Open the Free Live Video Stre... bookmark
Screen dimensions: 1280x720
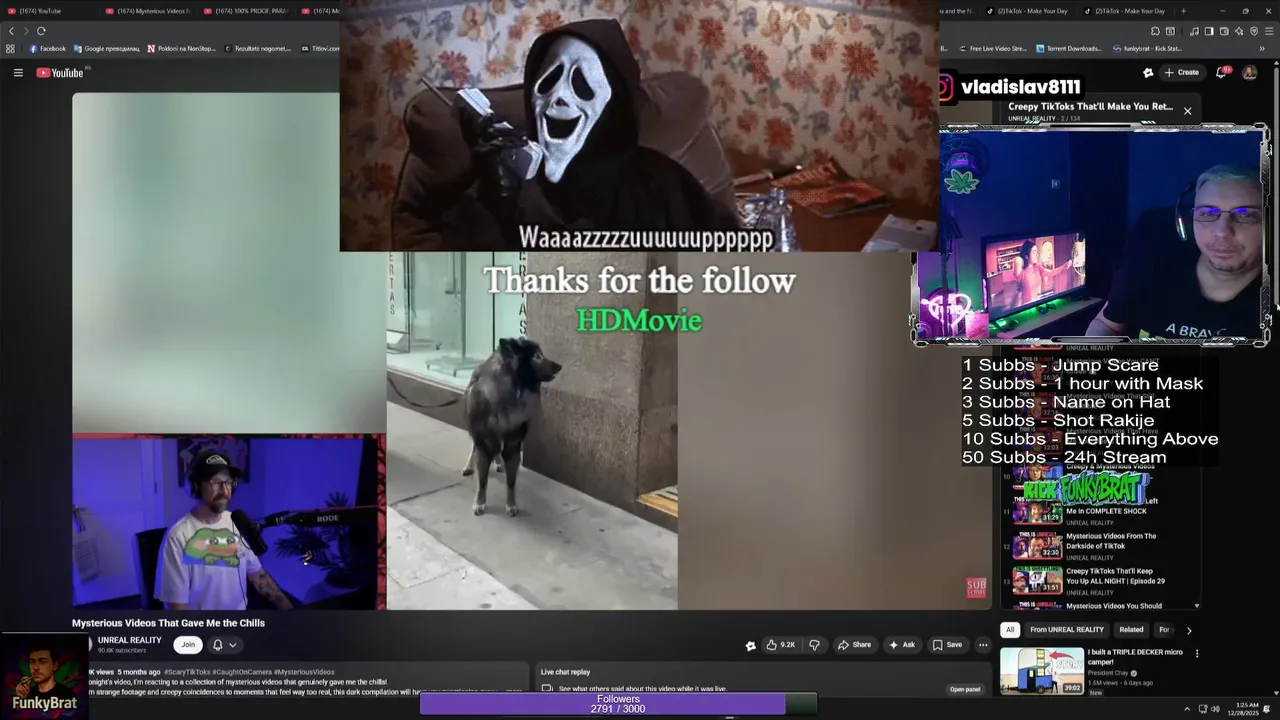993,48
